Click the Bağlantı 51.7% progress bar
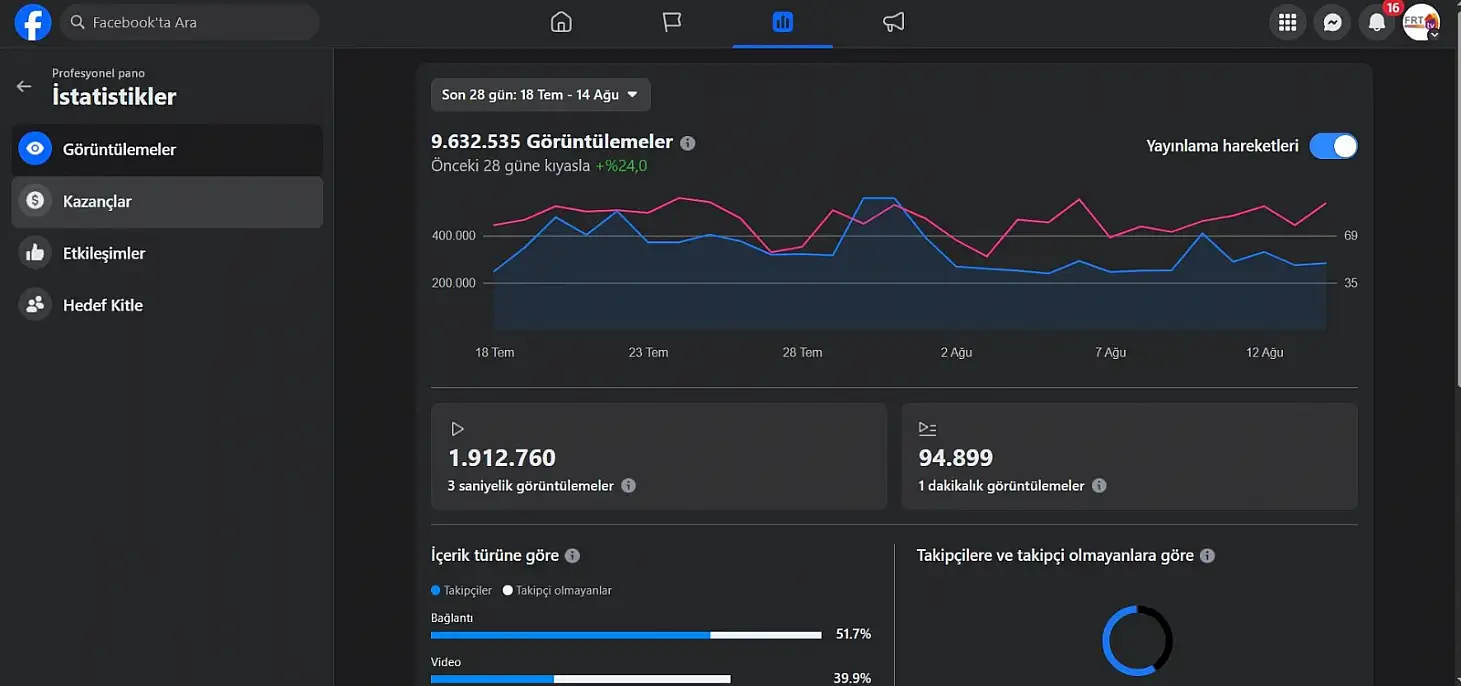 pos(626,635)
